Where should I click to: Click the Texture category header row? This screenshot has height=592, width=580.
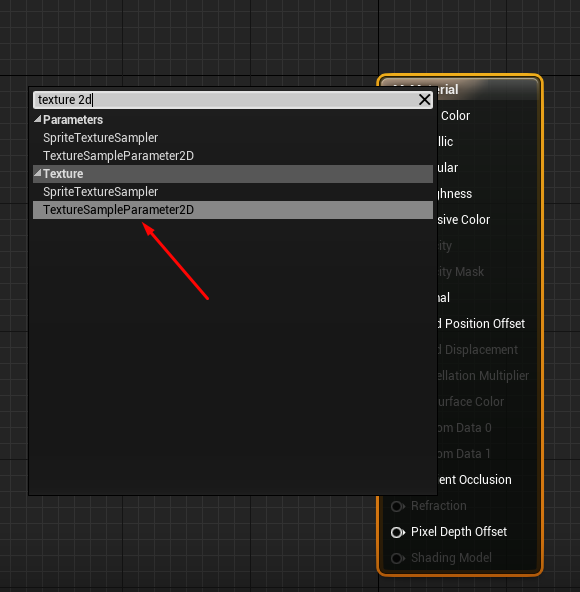coord(233,174)
